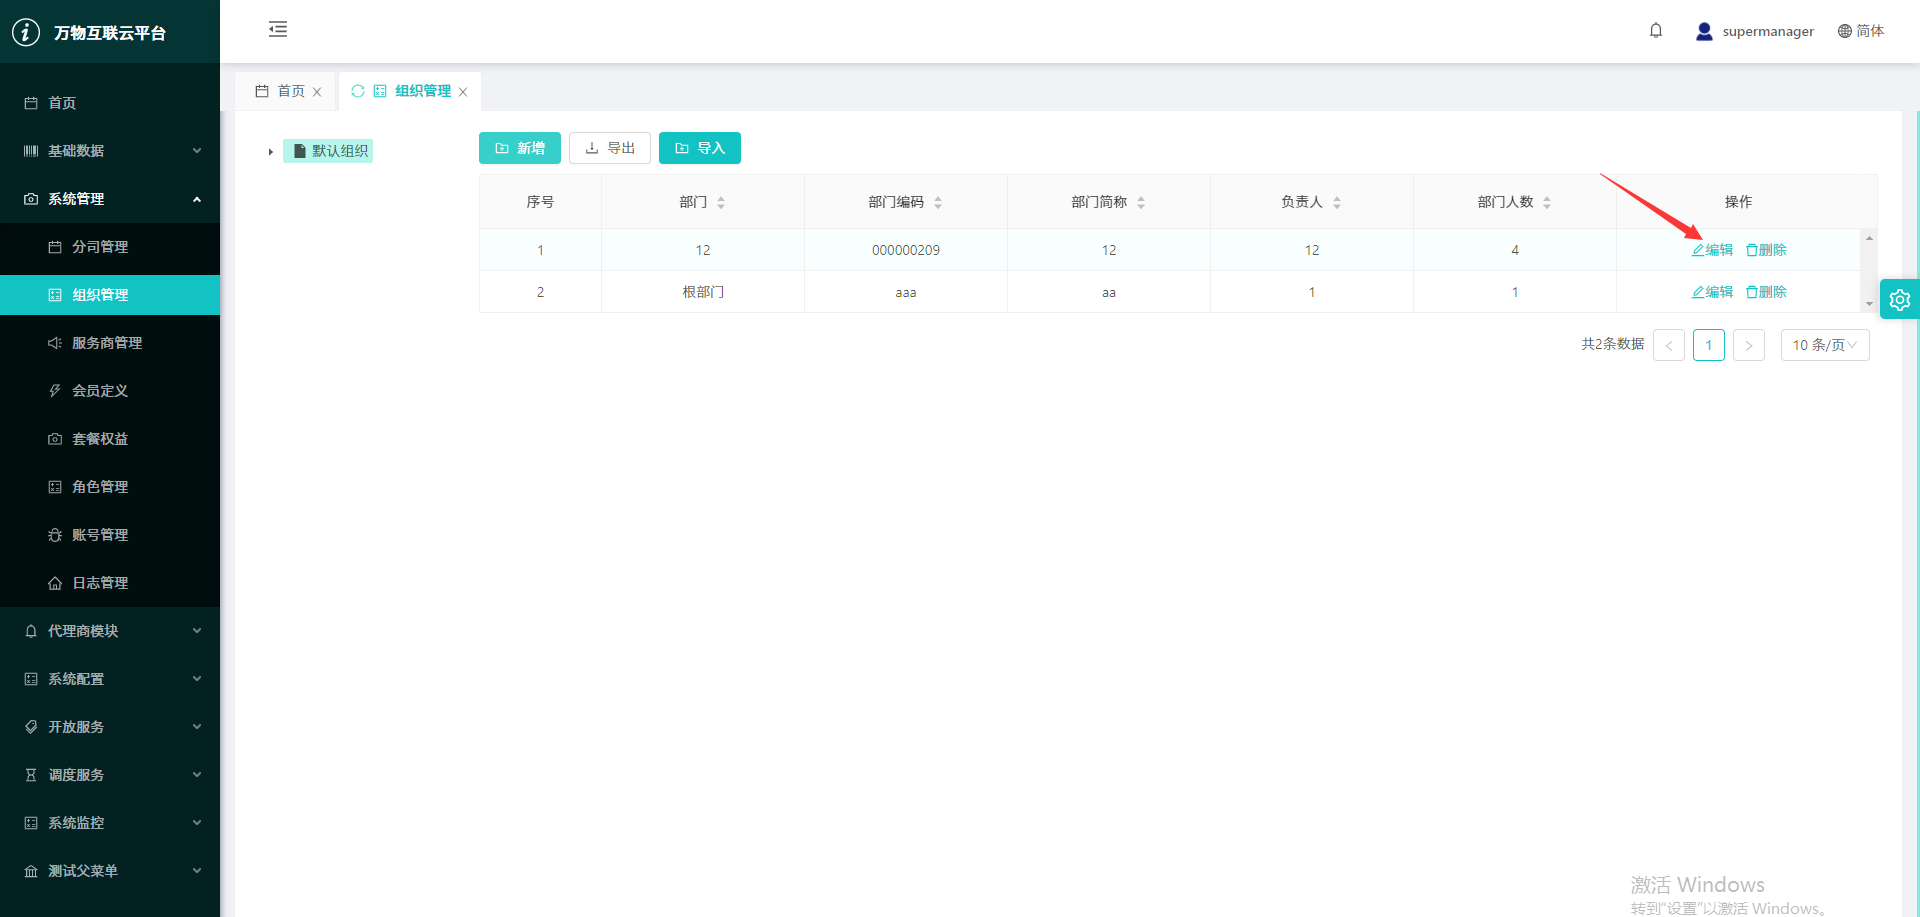1920x917 pixels.
Task: Go to the previous page arrow
Action: [1669, 345]
